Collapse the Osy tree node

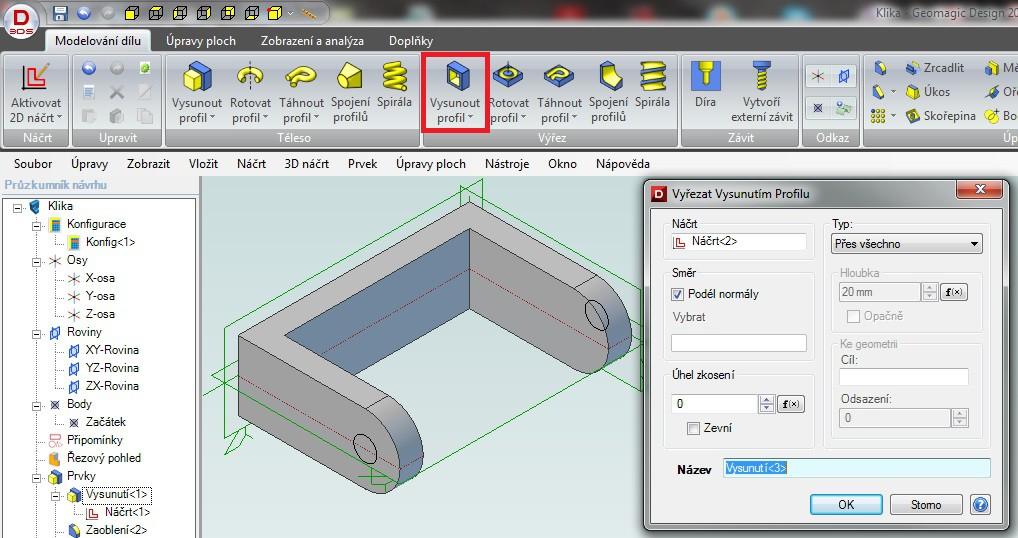[x=36, y=262]
